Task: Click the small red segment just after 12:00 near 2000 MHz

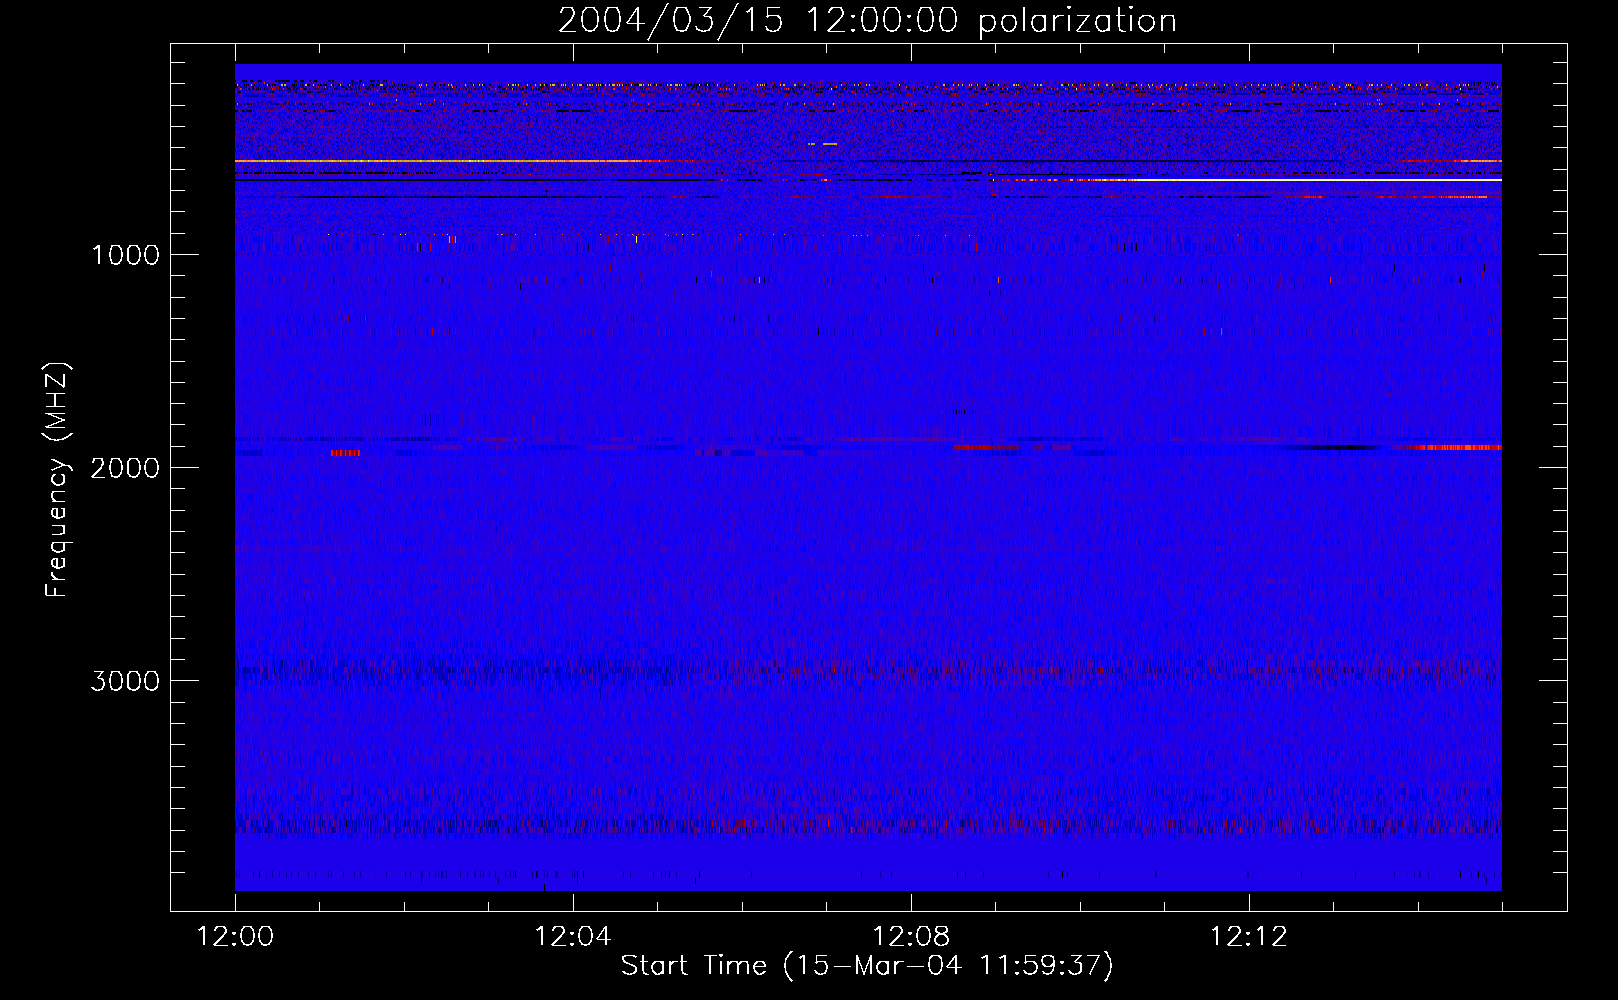Action: coord(345,453)
